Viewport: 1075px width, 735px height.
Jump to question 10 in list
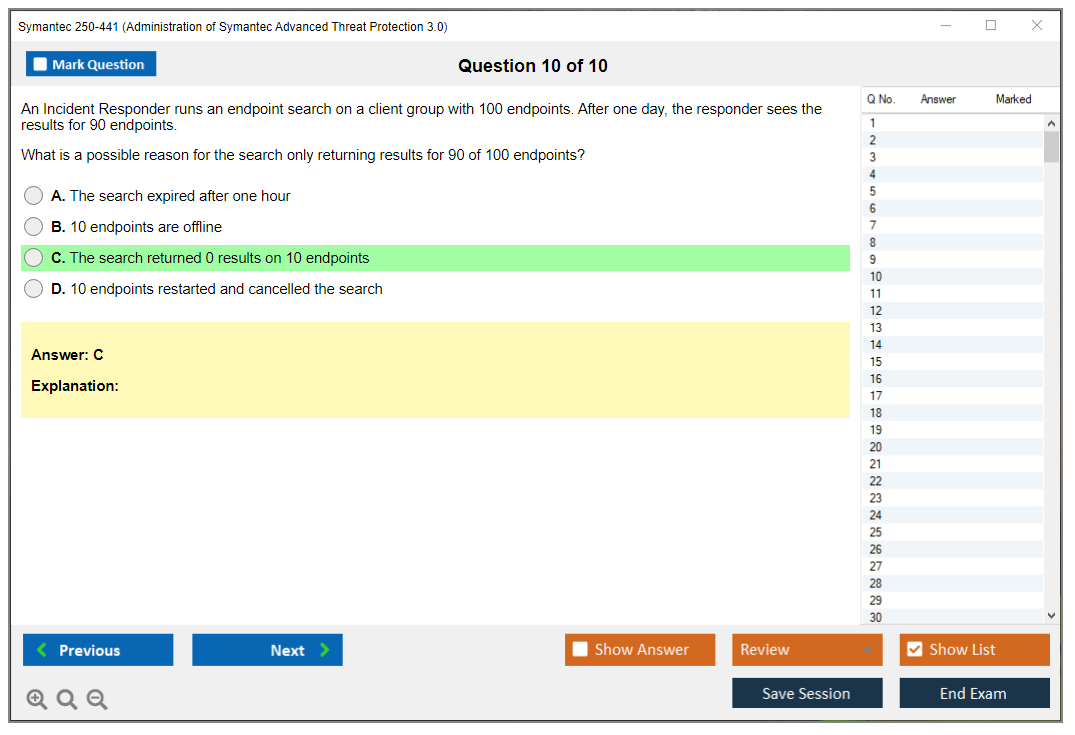click(876, 277)
